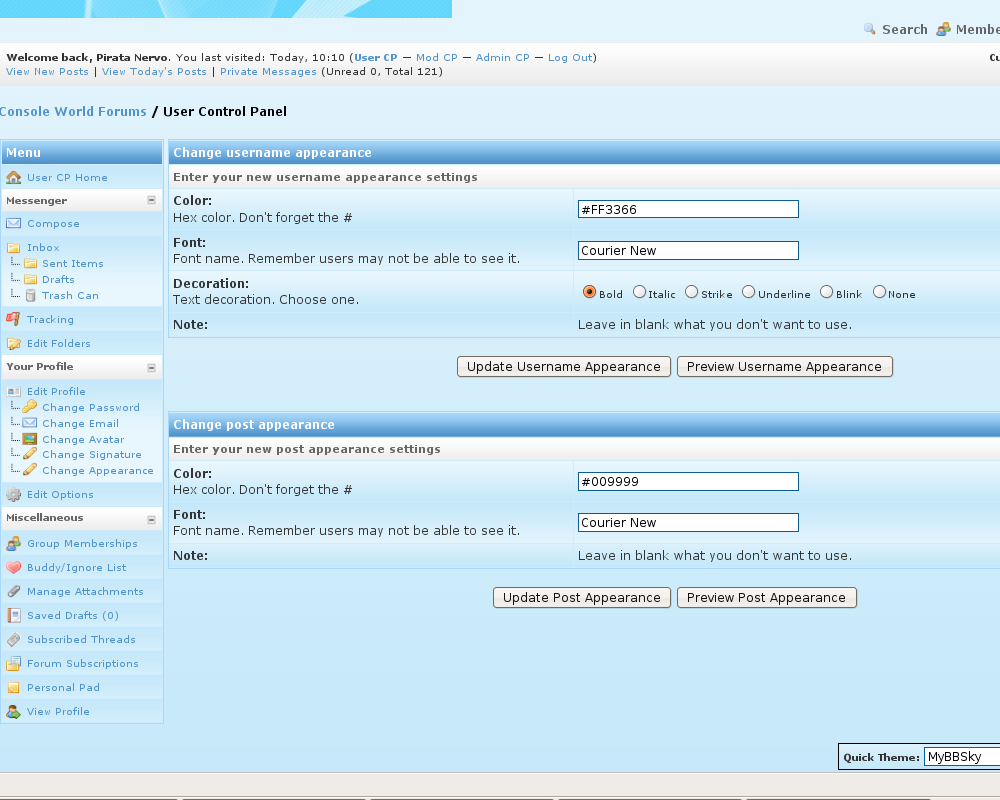Viewport: 1000px width, 800px height.
Task: Click the Tracking icon in sidebar
Action: (x=13, y=320)
